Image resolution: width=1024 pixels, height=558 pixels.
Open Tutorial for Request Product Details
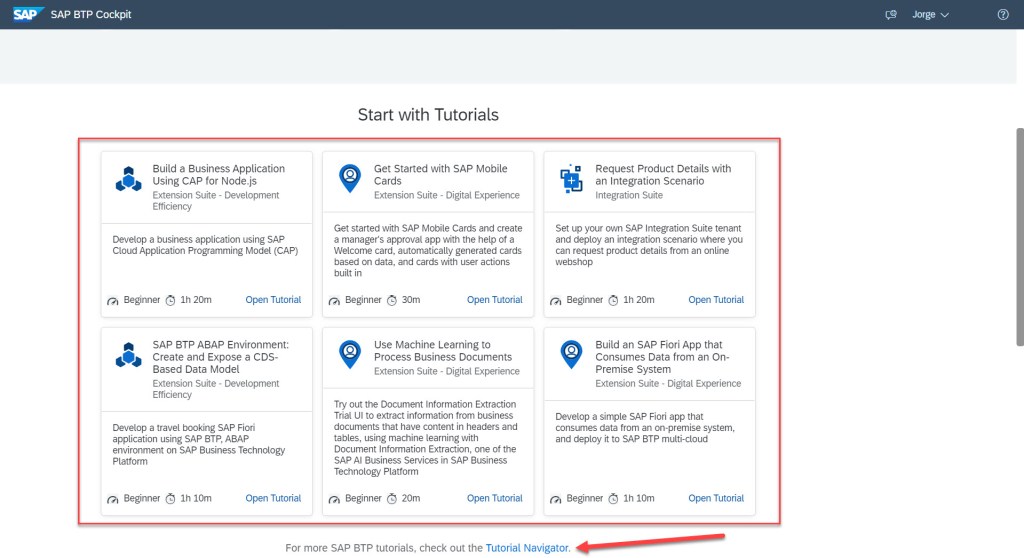[716, 300]
